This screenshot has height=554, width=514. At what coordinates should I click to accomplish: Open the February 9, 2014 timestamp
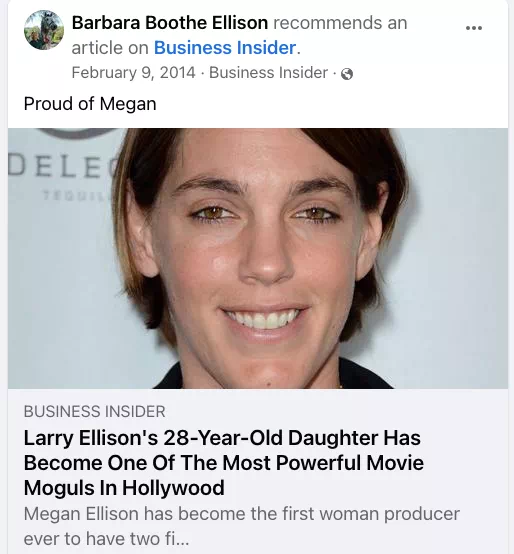tap(133, 73)
